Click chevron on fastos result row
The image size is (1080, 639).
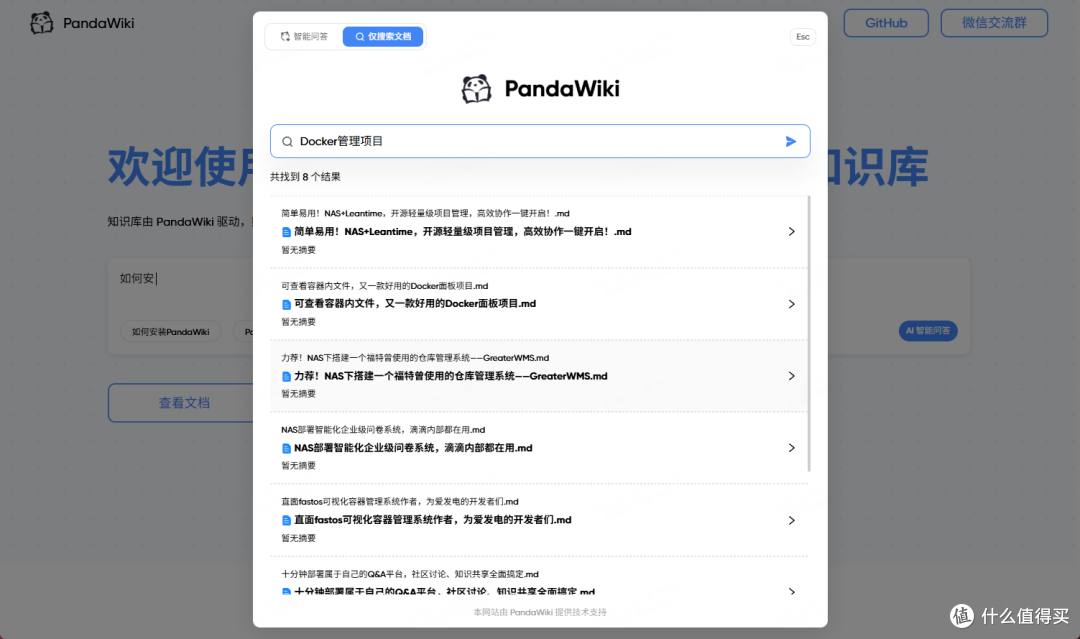pyautogui.click(x=791, y=521)
